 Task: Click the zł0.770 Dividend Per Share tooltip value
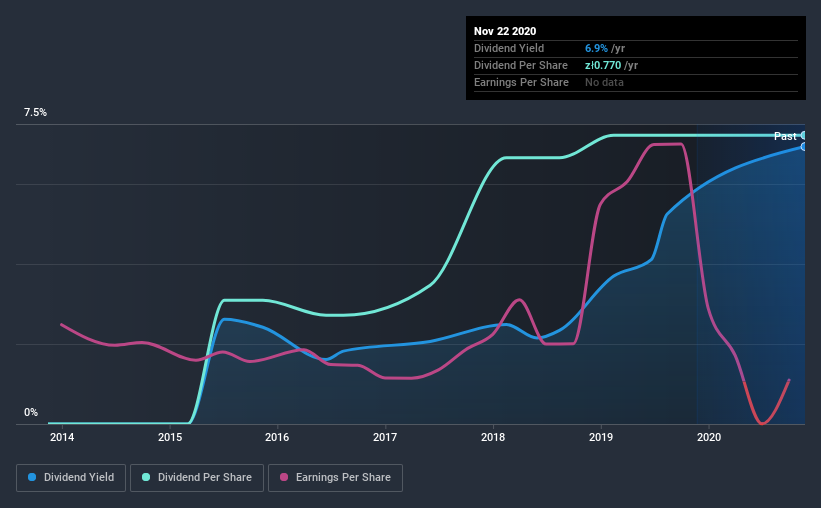(x=603, y=65)
